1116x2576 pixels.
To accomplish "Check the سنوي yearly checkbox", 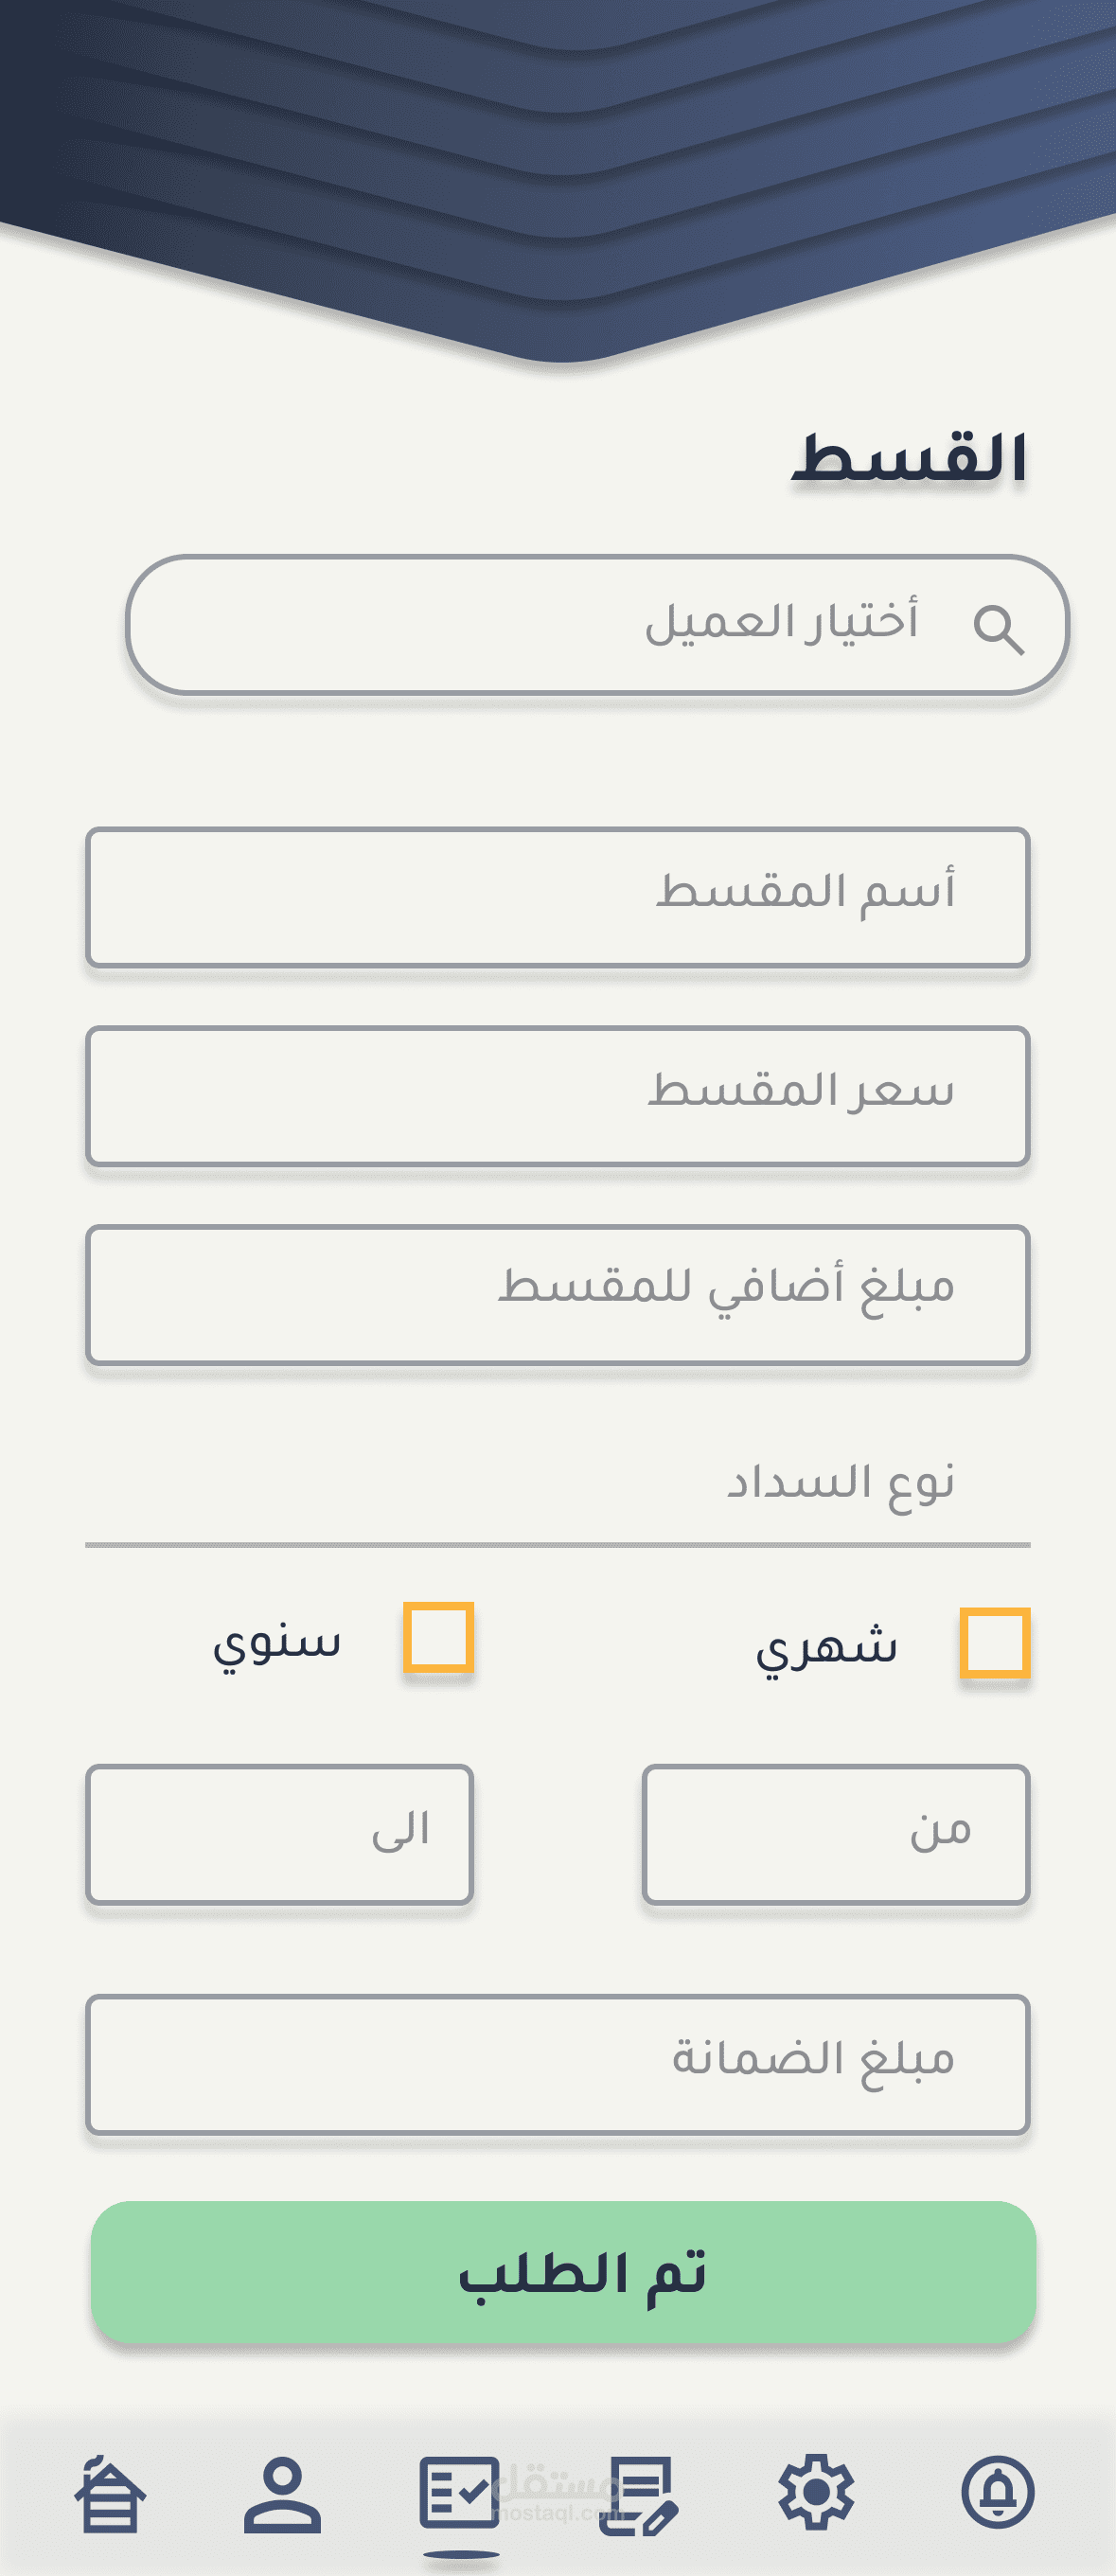I will [x=438, y=1637].
